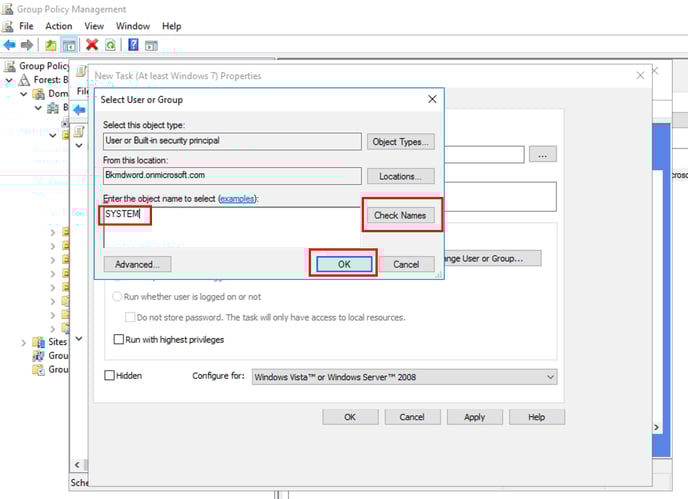
Task: Open the View menu
Action: pos(94,26)
